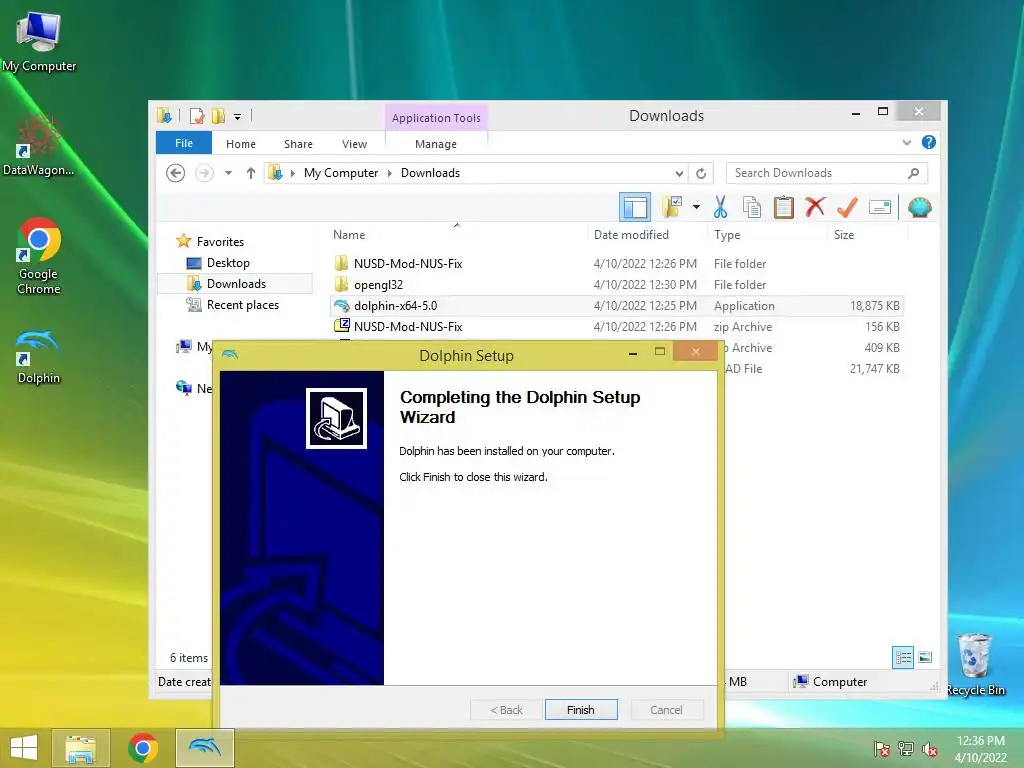1024x768 pixels.
Task: Open Recent places in the navigation pane
Action: 242,304
